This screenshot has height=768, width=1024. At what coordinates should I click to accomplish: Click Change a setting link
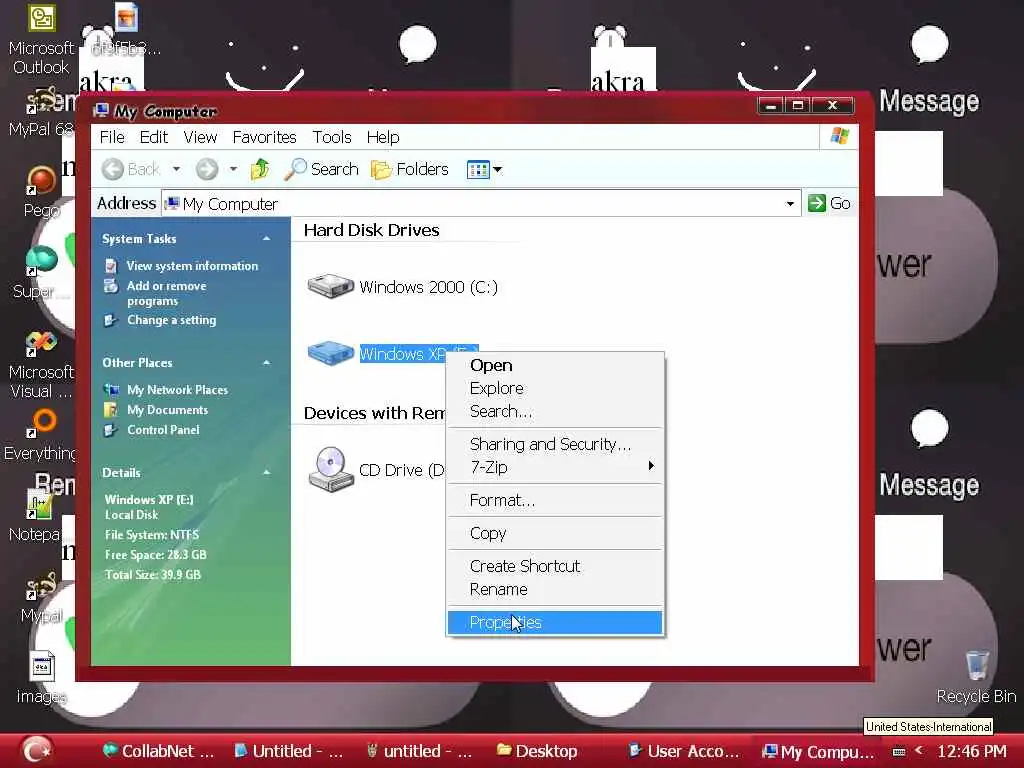coord(171,320)
